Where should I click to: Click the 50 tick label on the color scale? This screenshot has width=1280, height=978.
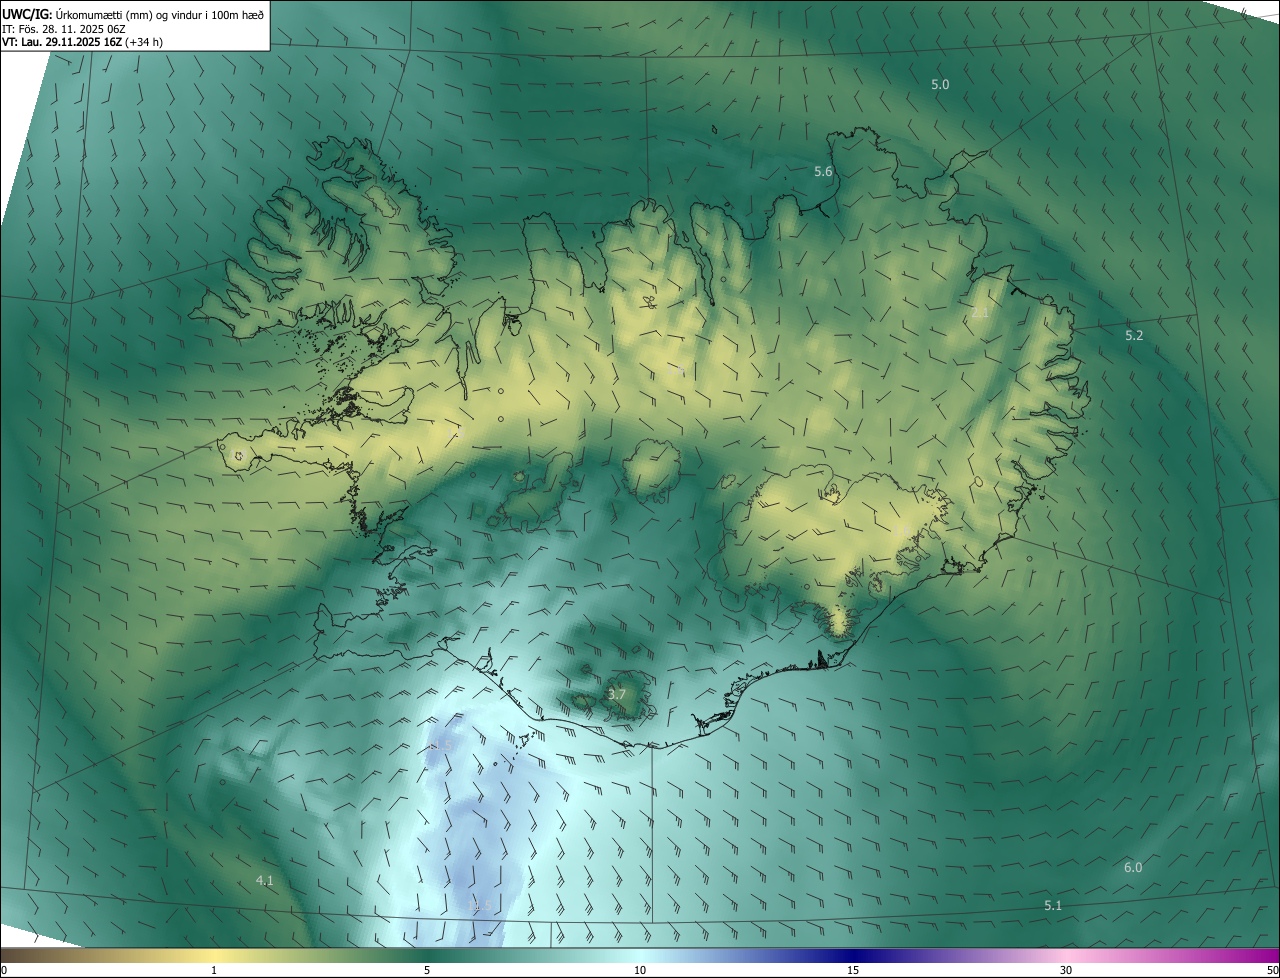[1272, 970]
